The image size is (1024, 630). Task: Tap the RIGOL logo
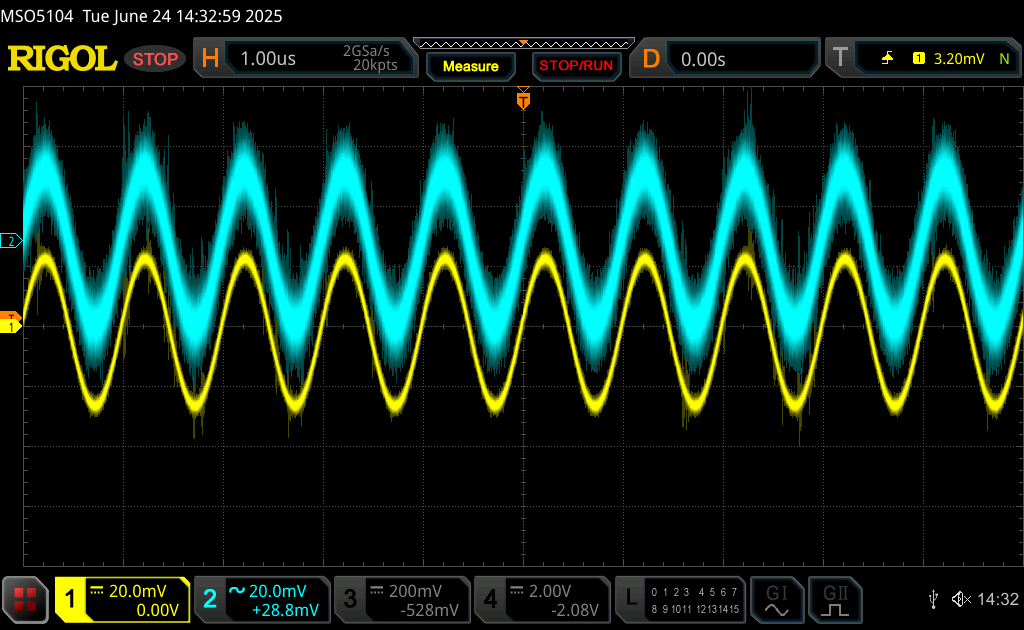pyautogui.click(x=62, y=59)
